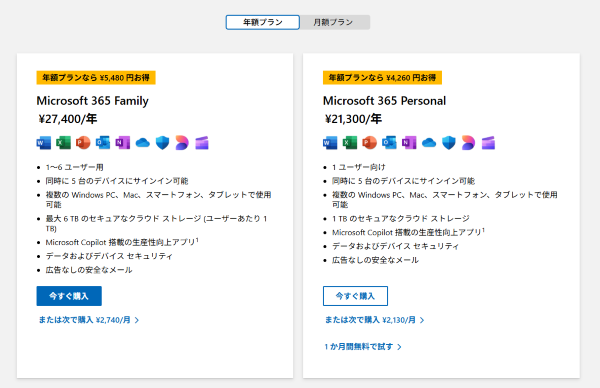
Task: Click the ¥4,260 円お得 savings badge
Action: pyautogui.click(x=382, y=78)
